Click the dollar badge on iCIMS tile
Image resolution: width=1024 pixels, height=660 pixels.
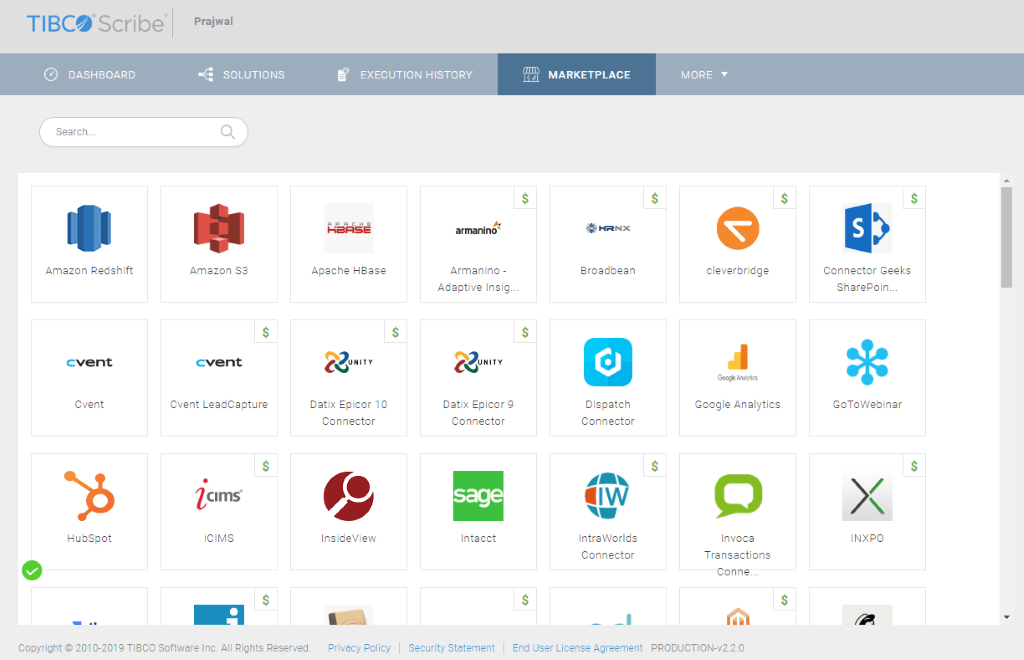pyautogui.click(x=266, y=466)
